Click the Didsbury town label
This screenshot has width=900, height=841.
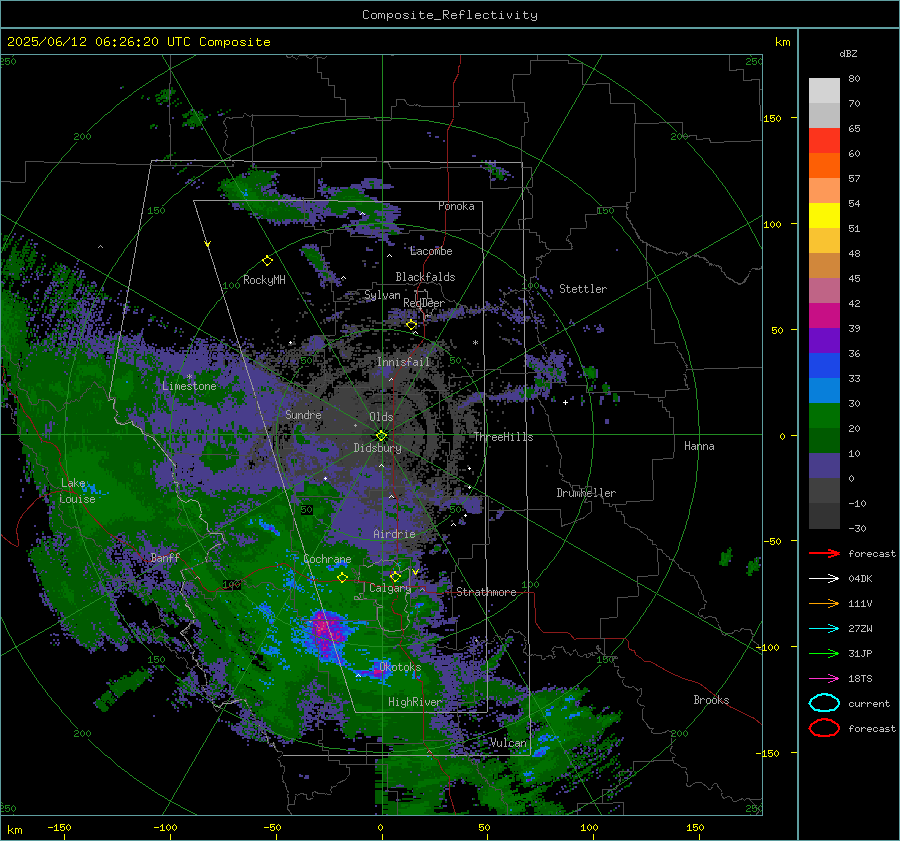(x=378, y=448)
